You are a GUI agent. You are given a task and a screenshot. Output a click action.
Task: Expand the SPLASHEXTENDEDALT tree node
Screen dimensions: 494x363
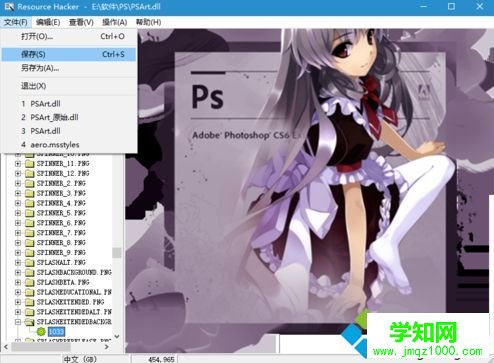pos(18,312)
